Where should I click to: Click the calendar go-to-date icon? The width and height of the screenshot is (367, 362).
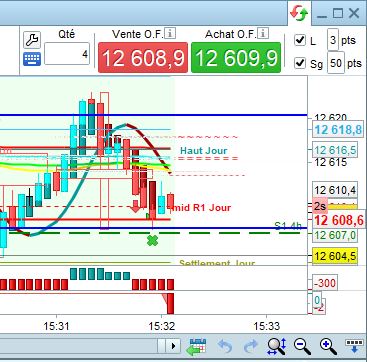point(197,346)
